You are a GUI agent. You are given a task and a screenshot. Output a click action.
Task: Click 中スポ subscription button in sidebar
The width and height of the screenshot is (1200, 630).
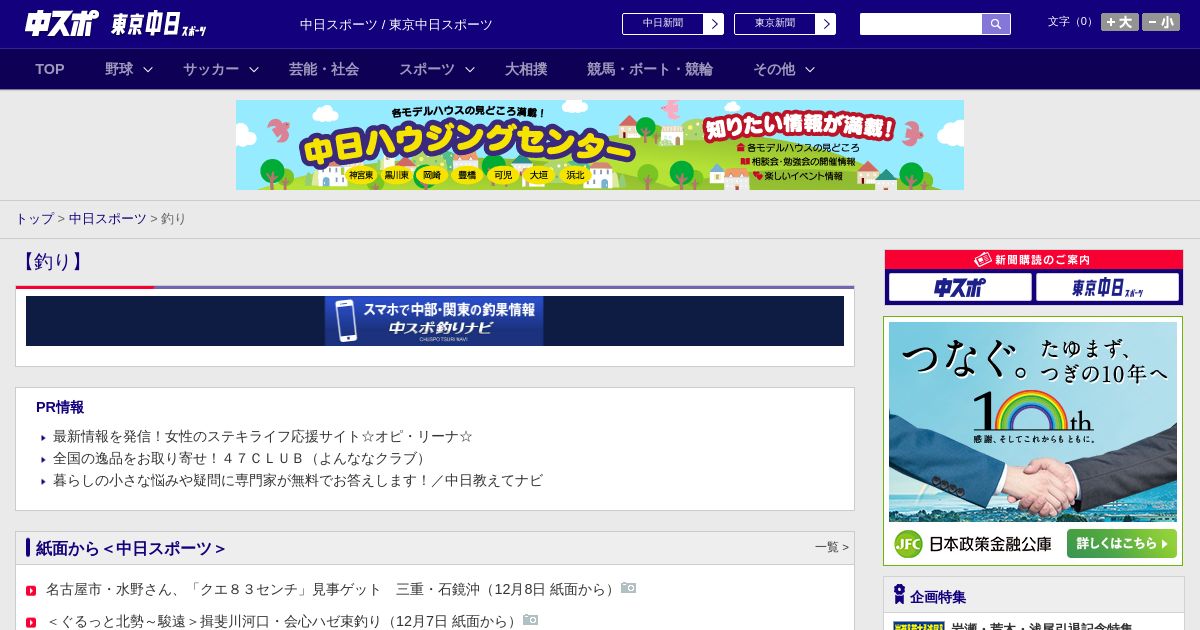pyautogui.click(x=960, y=287)
